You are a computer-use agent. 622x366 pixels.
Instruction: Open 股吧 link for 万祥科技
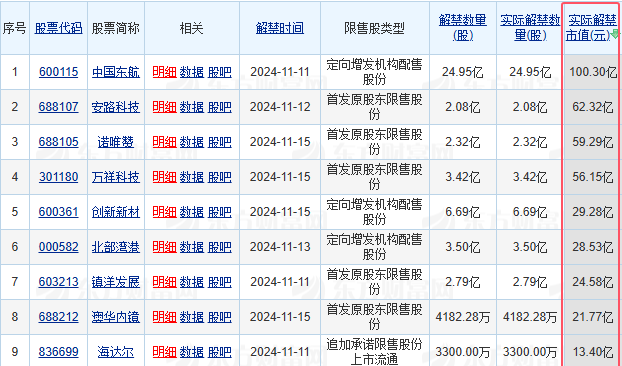point(220,177)
